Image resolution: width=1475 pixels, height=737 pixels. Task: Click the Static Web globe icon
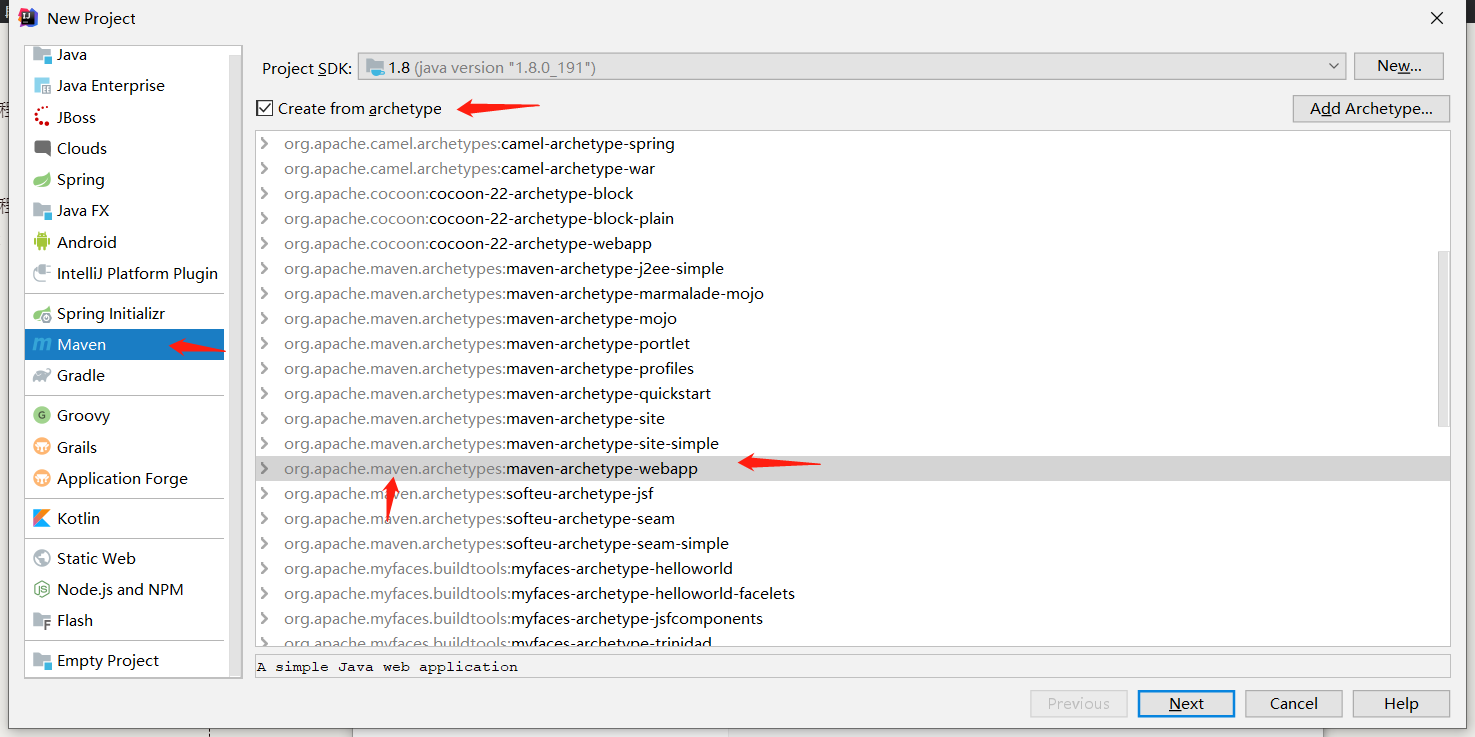pyautogui.click(x=42, y=559)
